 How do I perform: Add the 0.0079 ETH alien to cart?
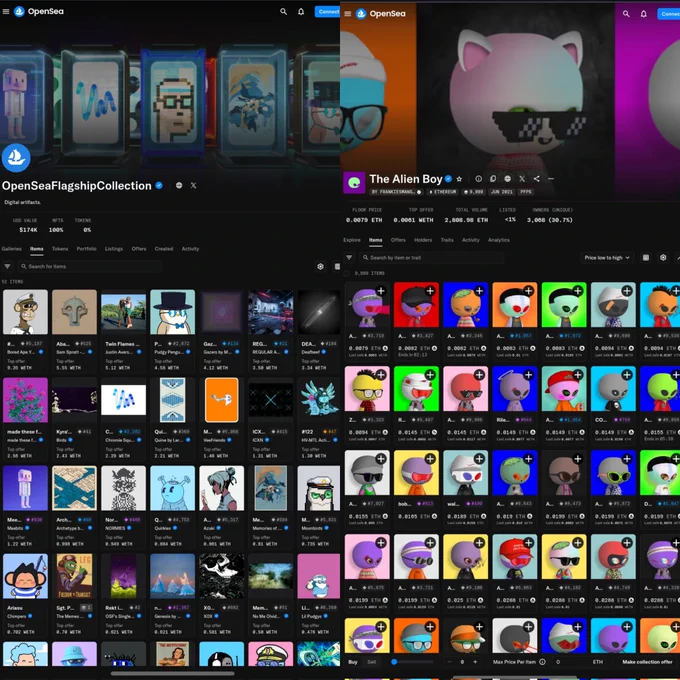pyautogui.click(x=381, y=291)
